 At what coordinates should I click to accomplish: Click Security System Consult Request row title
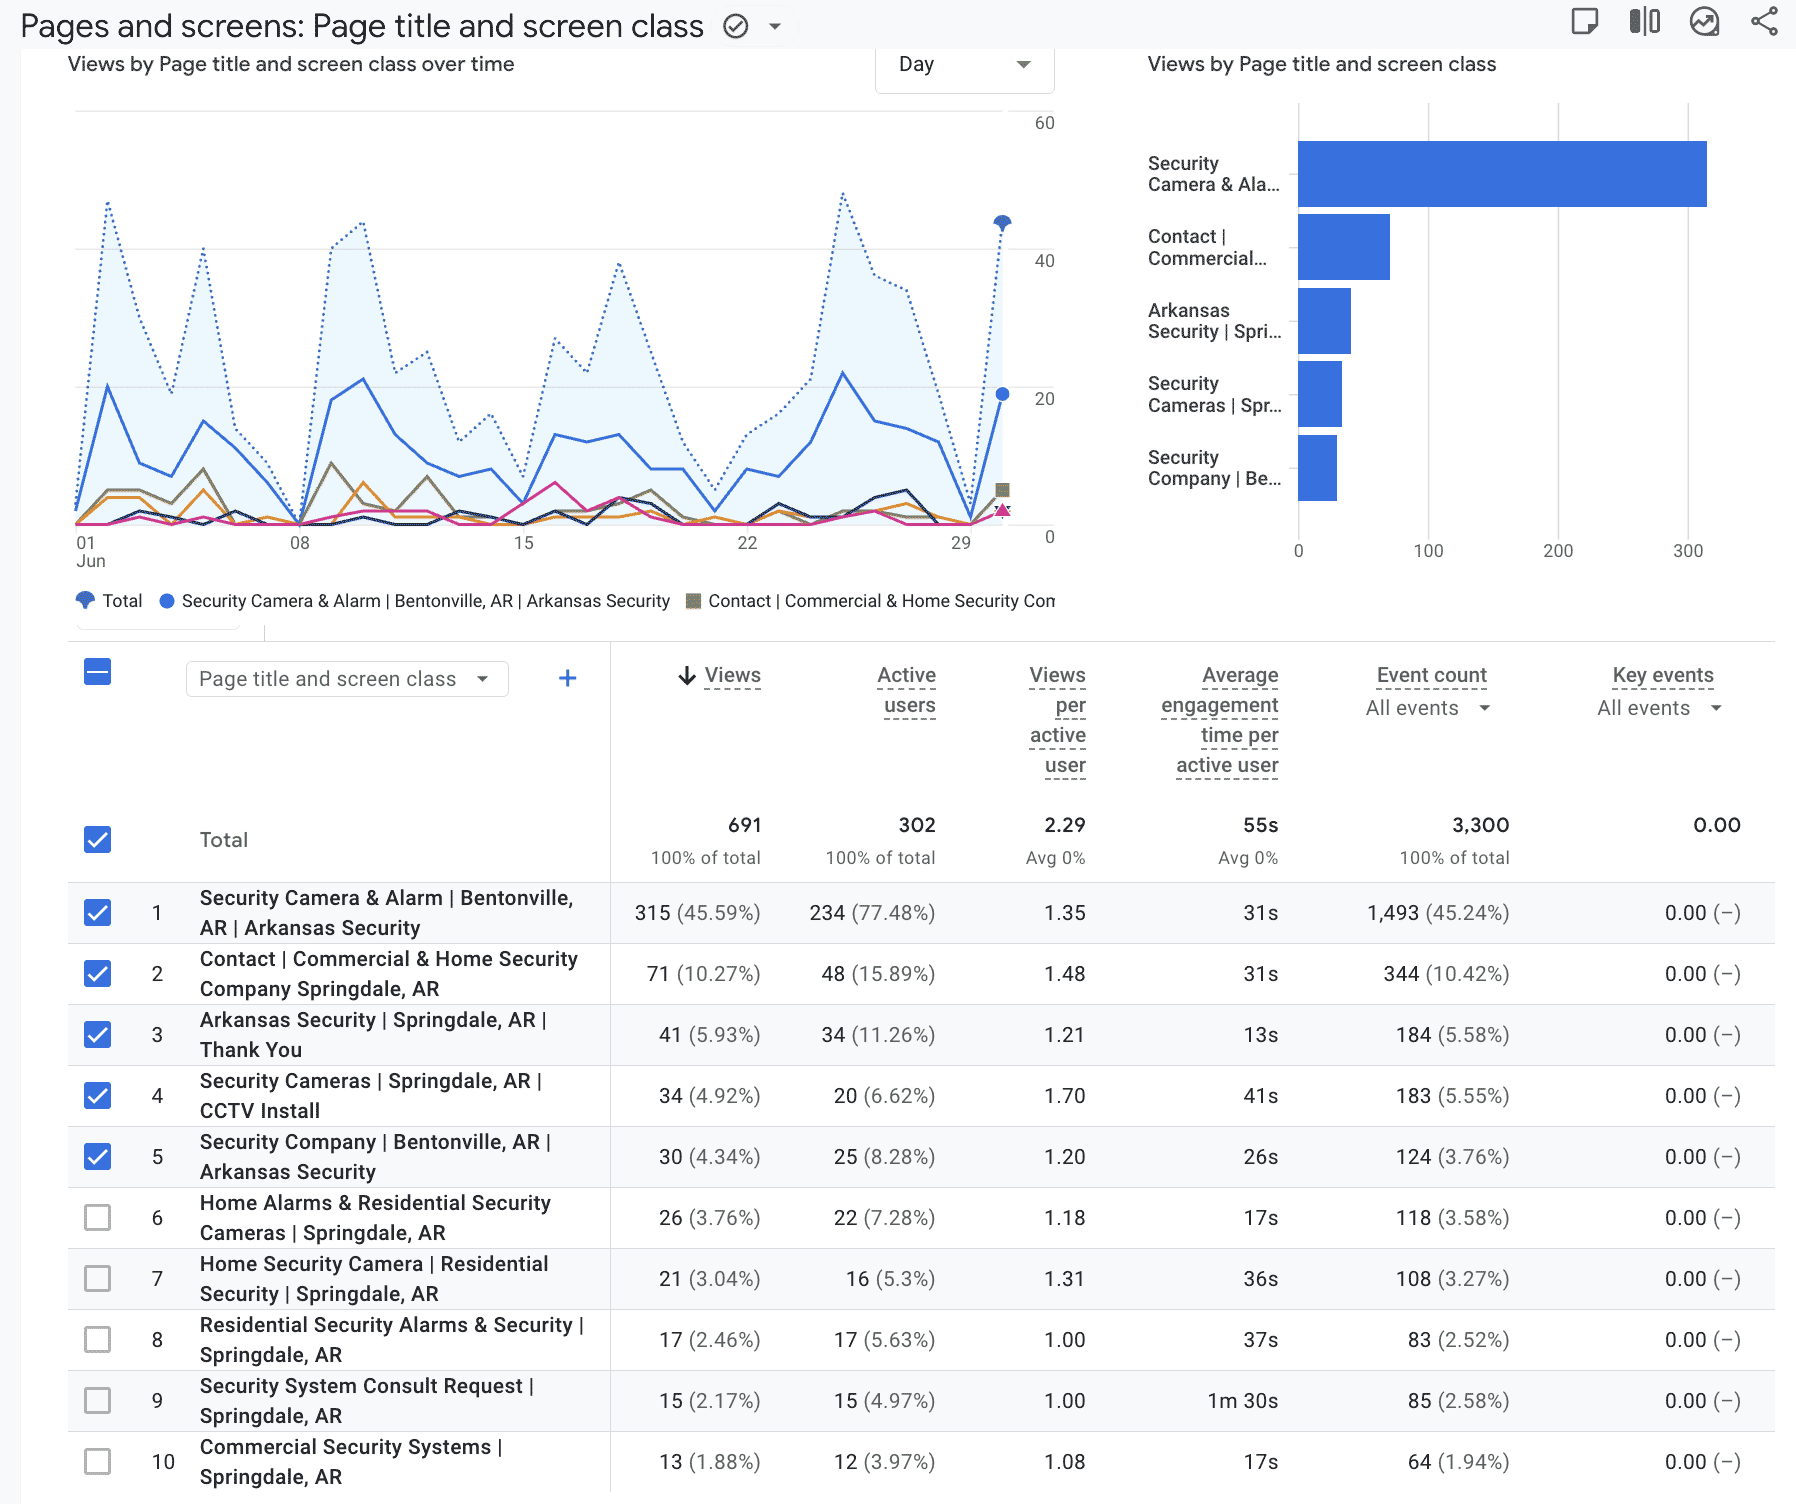coord(367,1401)
